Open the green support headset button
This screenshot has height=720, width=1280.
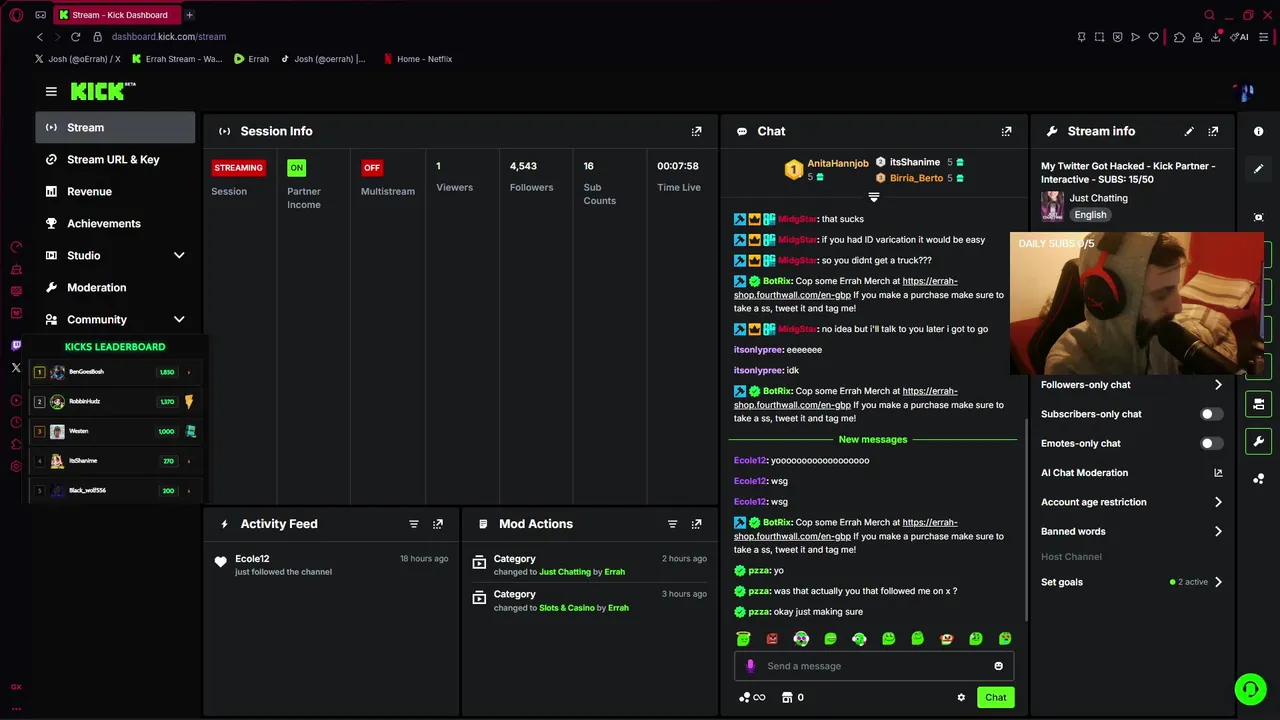pyautogui.click(x=1250, y=689)
